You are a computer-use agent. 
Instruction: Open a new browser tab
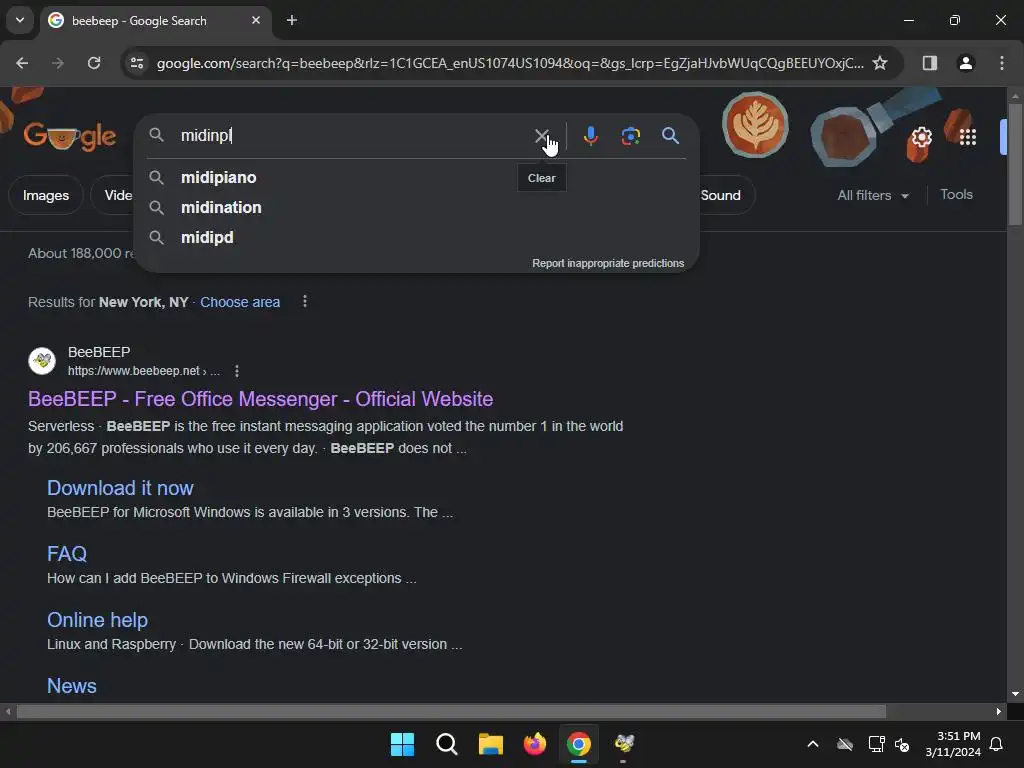tap(292, 20)
